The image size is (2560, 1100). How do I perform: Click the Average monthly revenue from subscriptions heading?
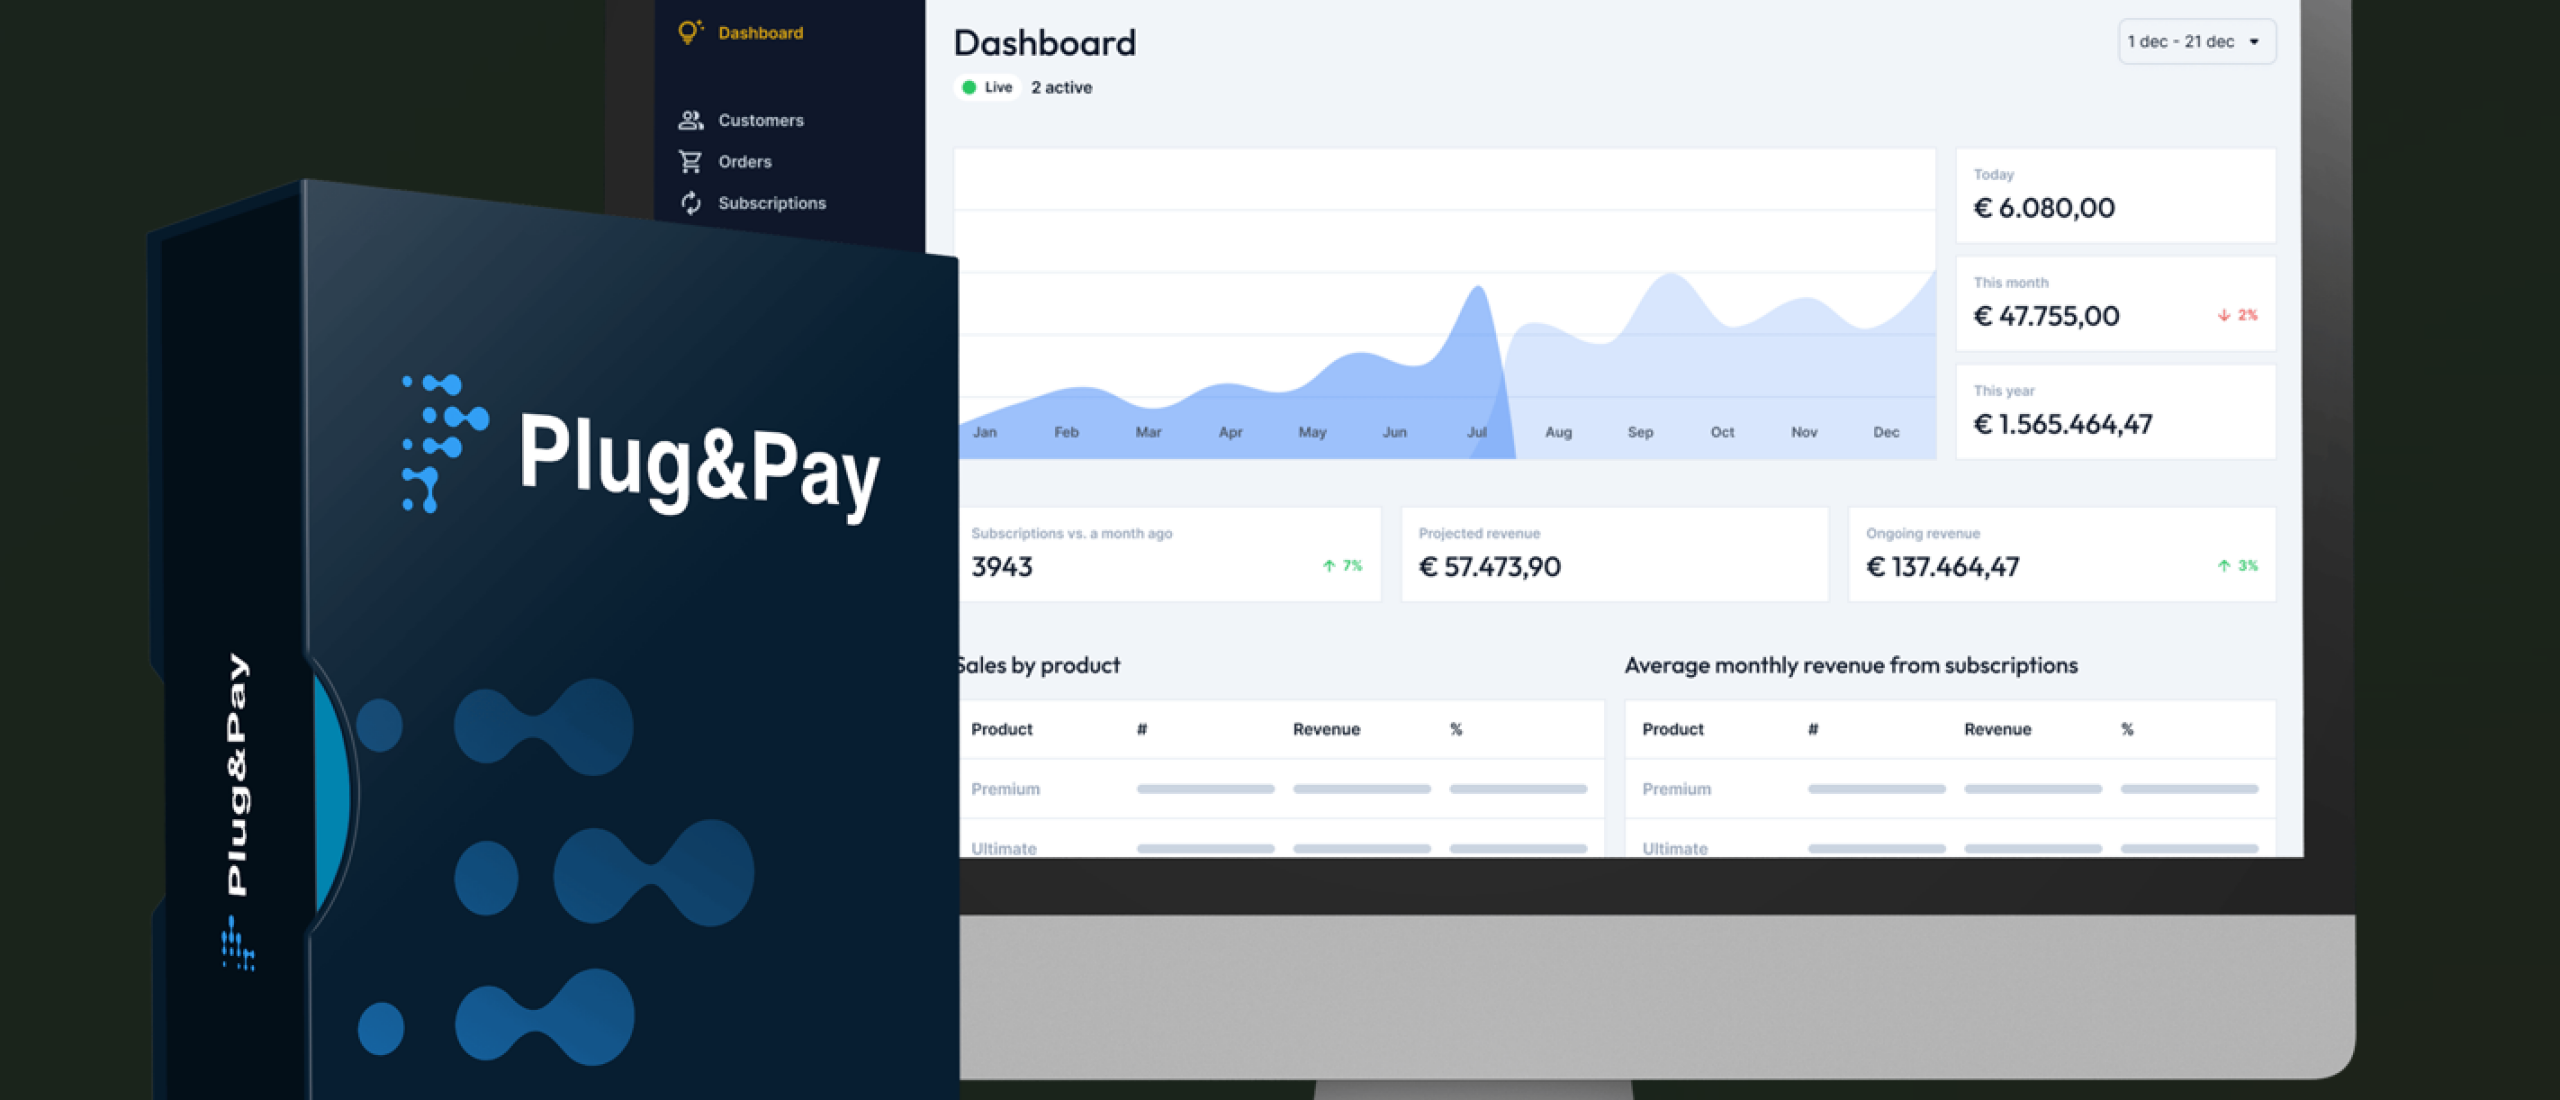click(1851, 665)
